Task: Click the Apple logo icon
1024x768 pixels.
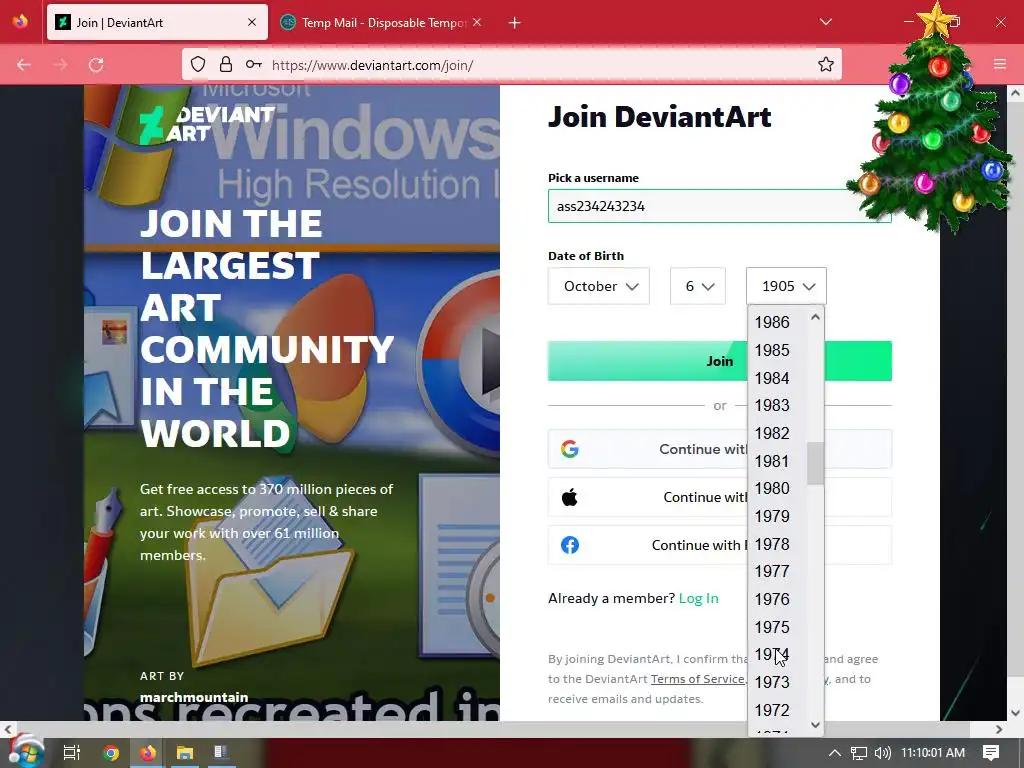Action: [569, 497]
